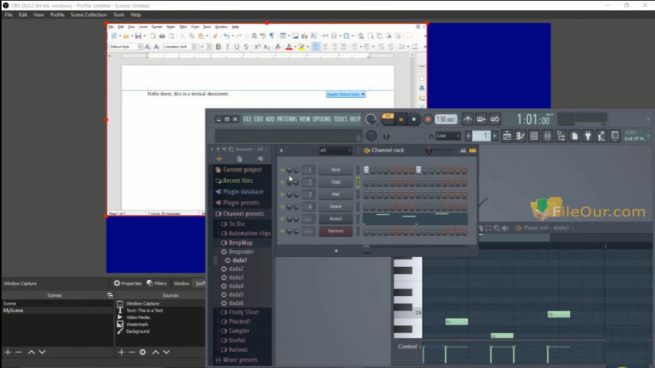Open FL Studio OPTIONS menu

[322, 119]
